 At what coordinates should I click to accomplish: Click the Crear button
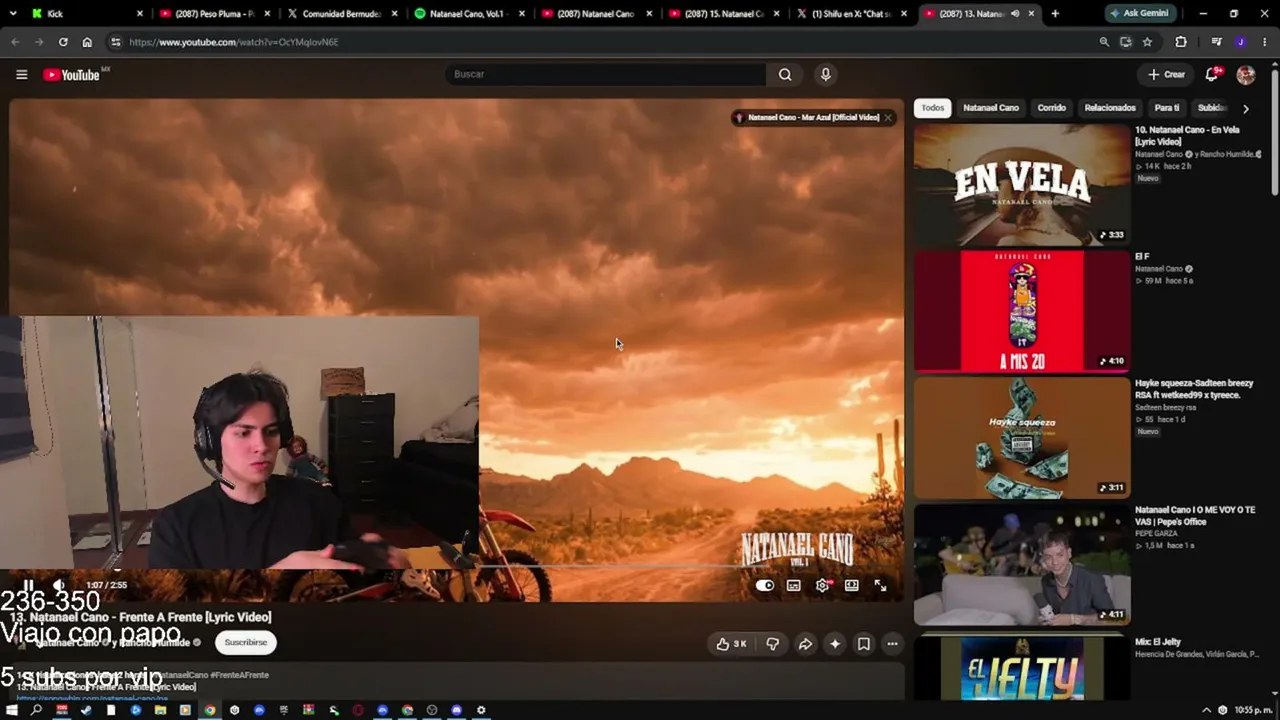(1166, 74)
